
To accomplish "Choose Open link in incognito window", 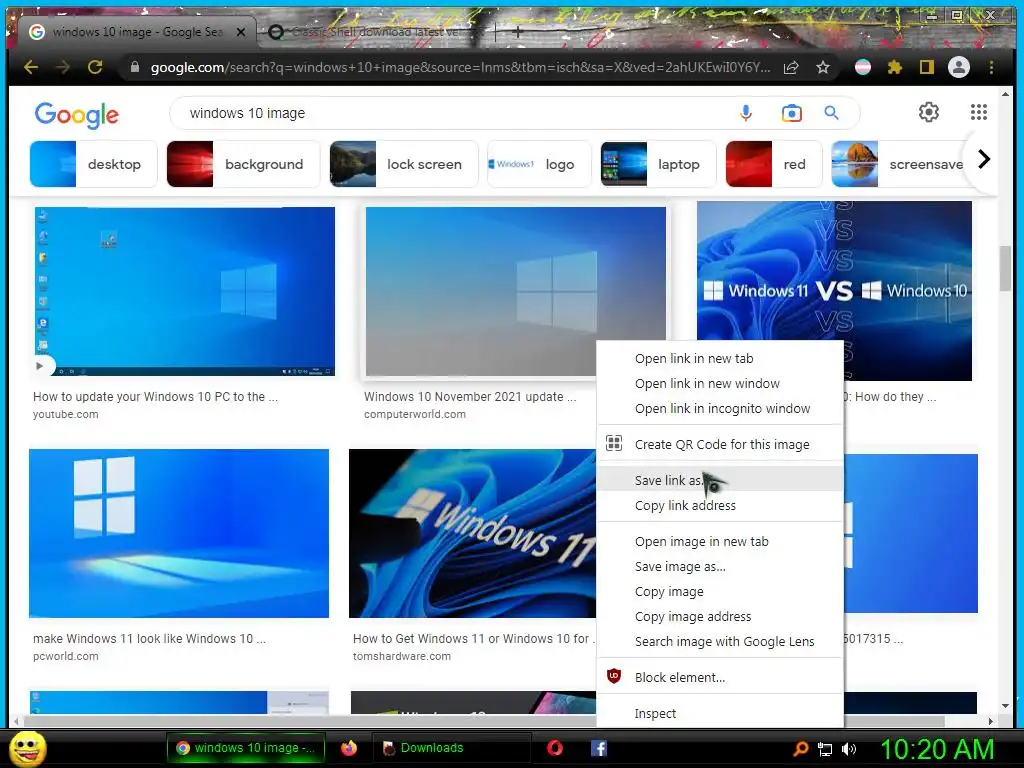I will pos(720,408).
